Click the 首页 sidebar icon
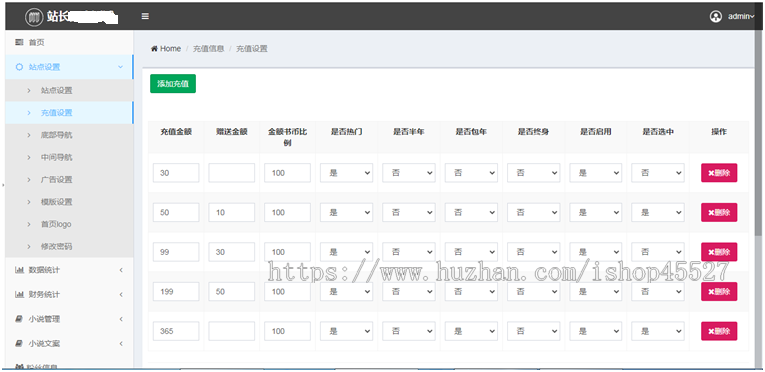The image size is (765, 372). point(19,42)
